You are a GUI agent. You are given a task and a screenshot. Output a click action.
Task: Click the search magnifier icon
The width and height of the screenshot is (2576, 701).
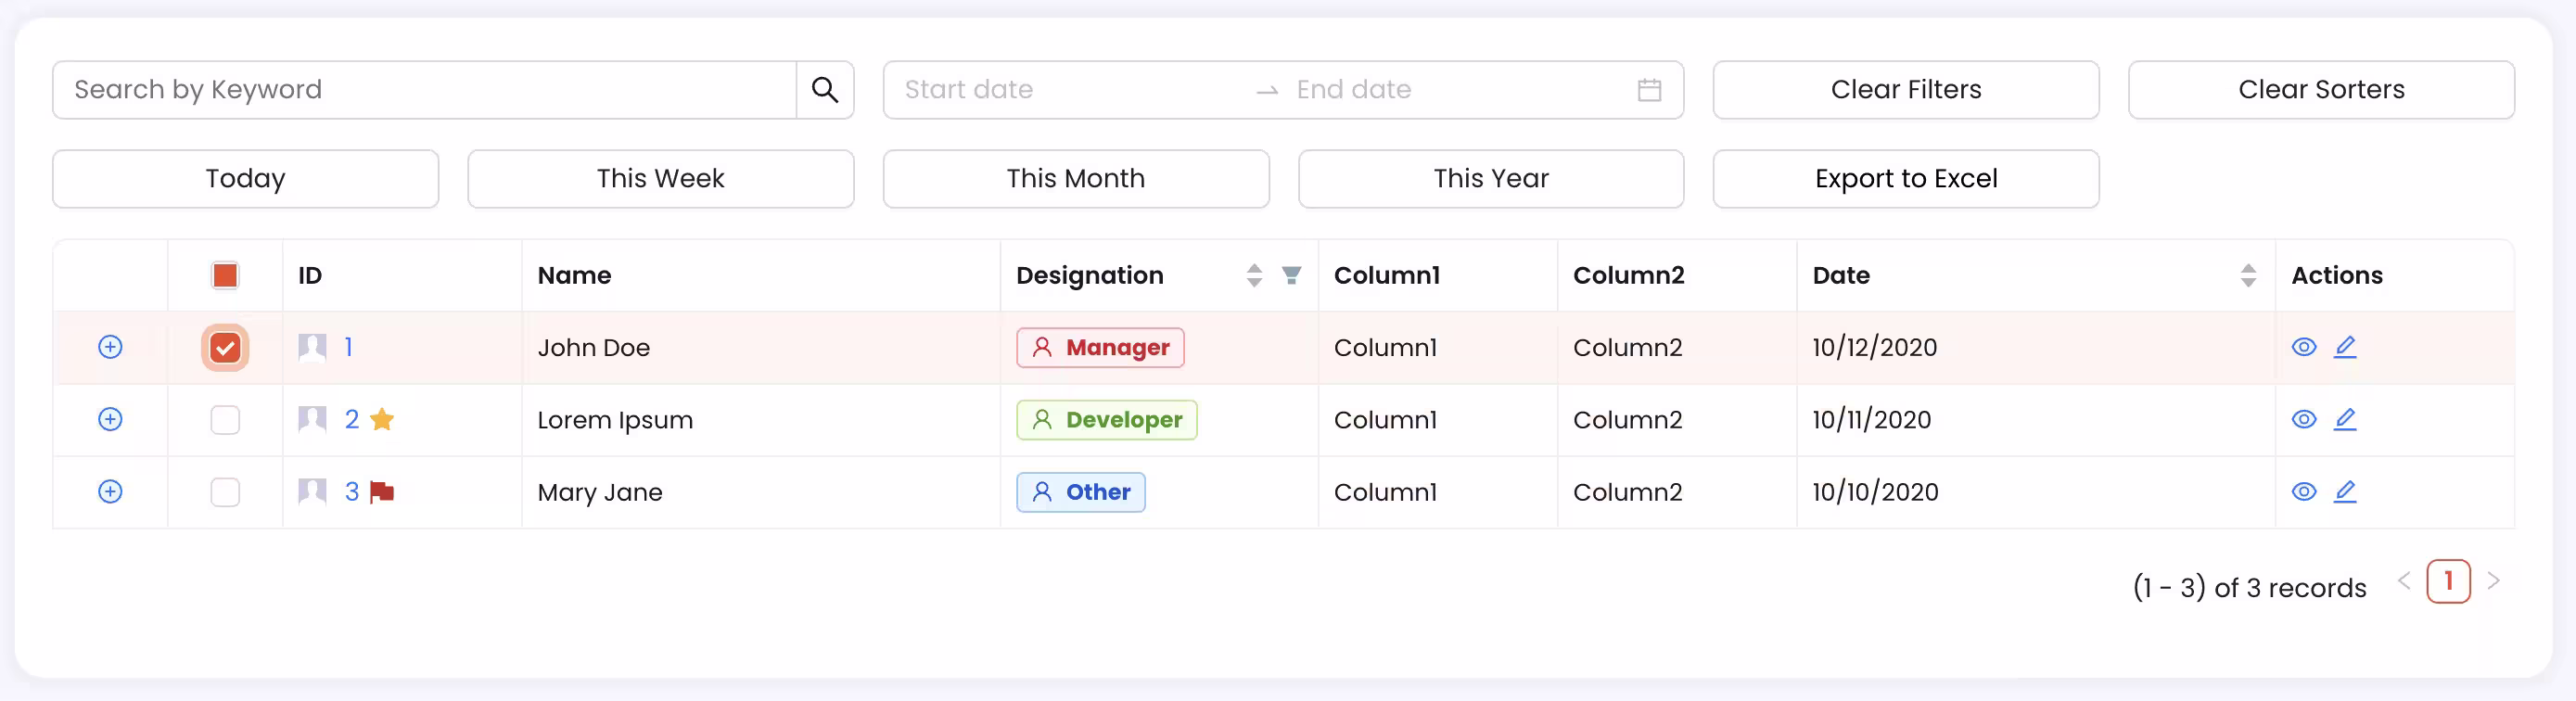824,90
